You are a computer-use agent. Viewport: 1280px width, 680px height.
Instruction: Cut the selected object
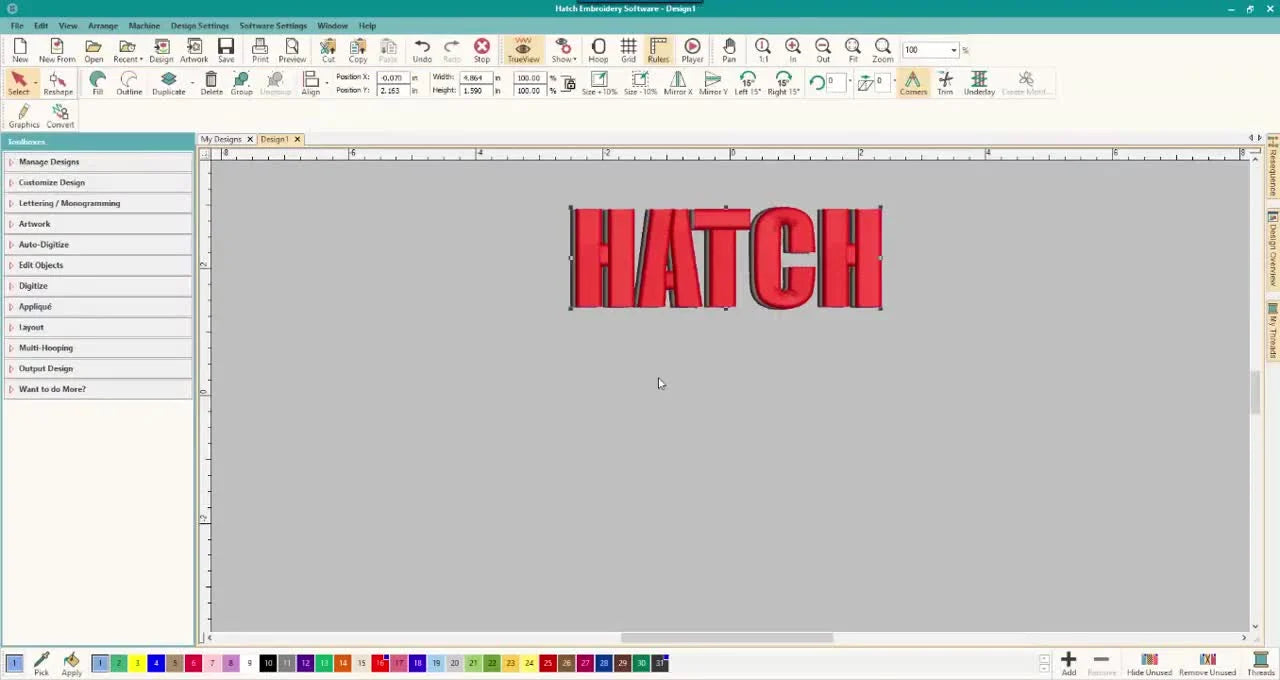point(328,50)
